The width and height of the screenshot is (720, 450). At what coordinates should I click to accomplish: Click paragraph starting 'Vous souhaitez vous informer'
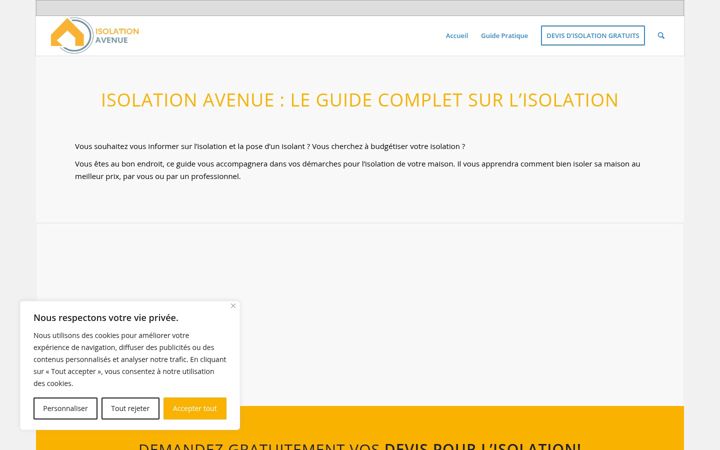pos(270,146)
